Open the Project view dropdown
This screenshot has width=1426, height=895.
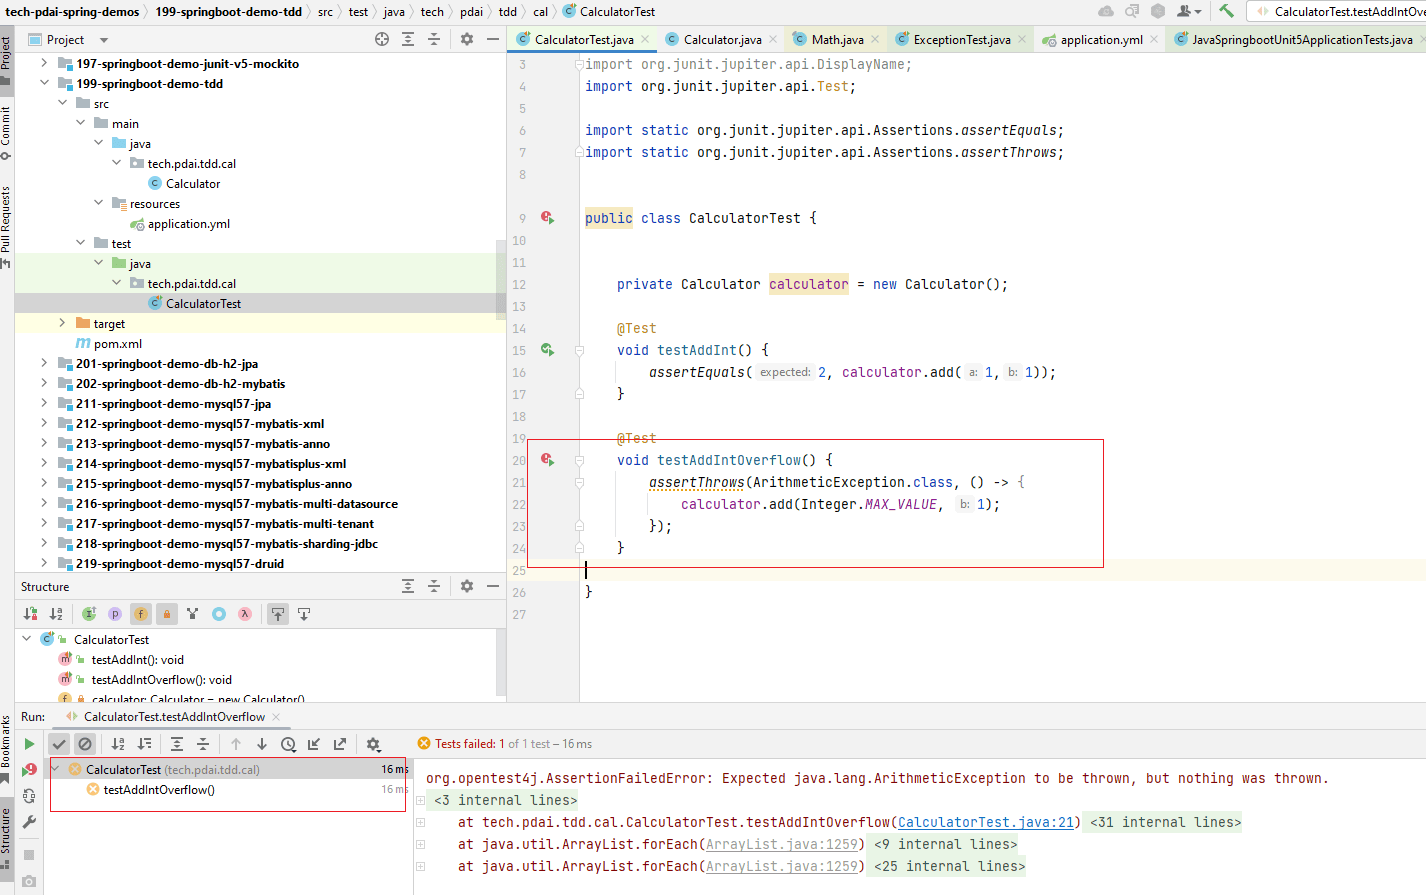tap(103, 40)
